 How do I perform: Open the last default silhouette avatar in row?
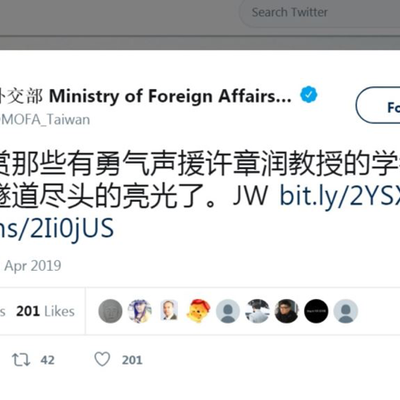tap(346, 311)
